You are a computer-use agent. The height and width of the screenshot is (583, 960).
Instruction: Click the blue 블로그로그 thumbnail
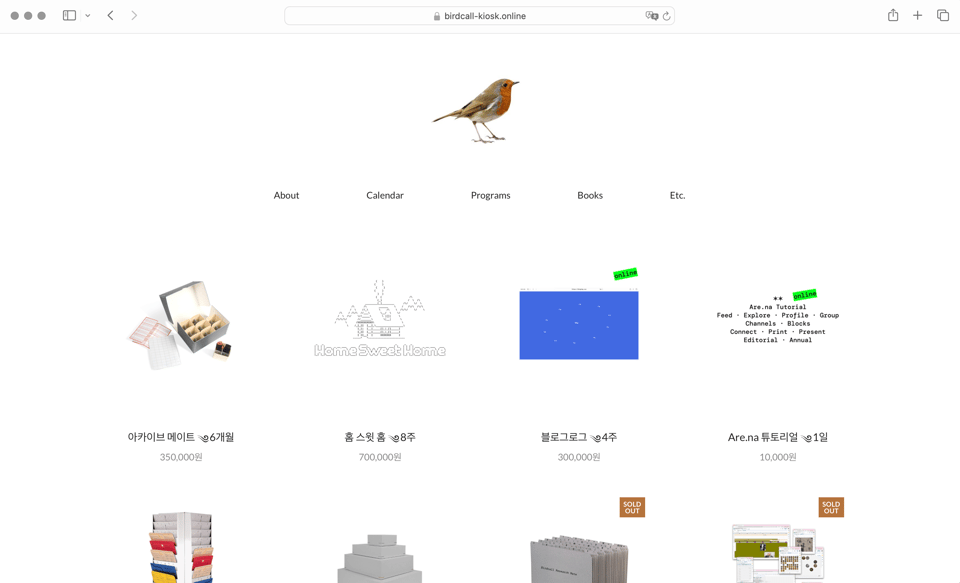[x=578, y=322]
